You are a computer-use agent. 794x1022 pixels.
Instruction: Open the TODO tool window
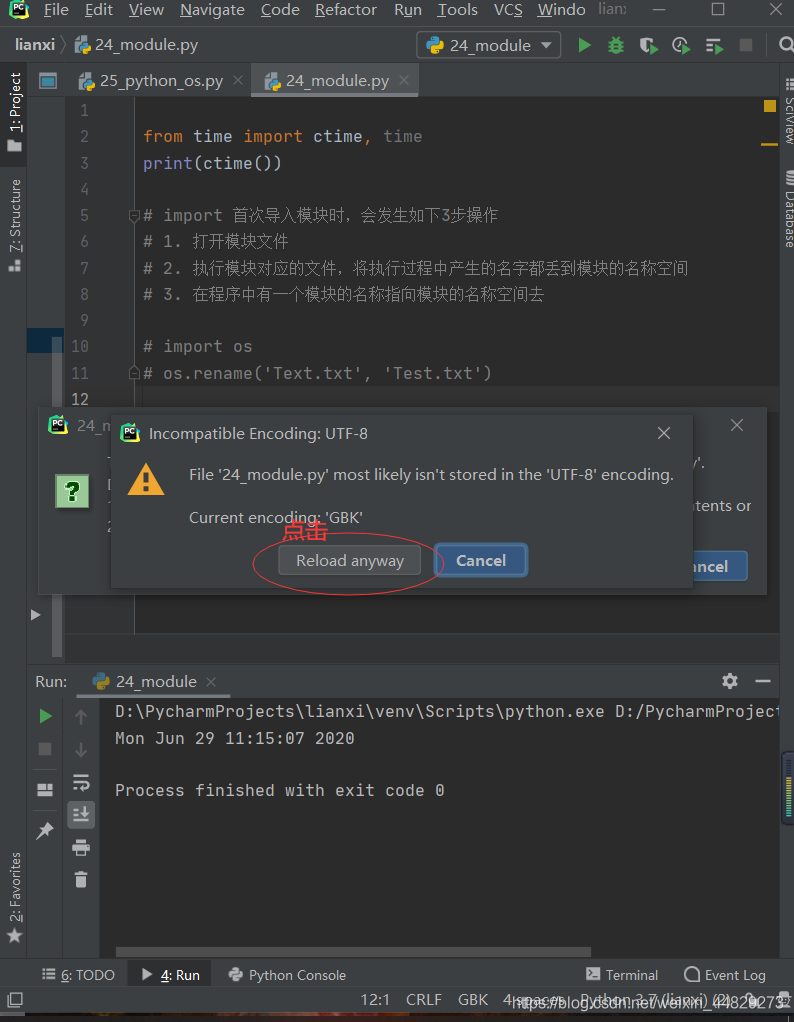(x=78, y=975)
